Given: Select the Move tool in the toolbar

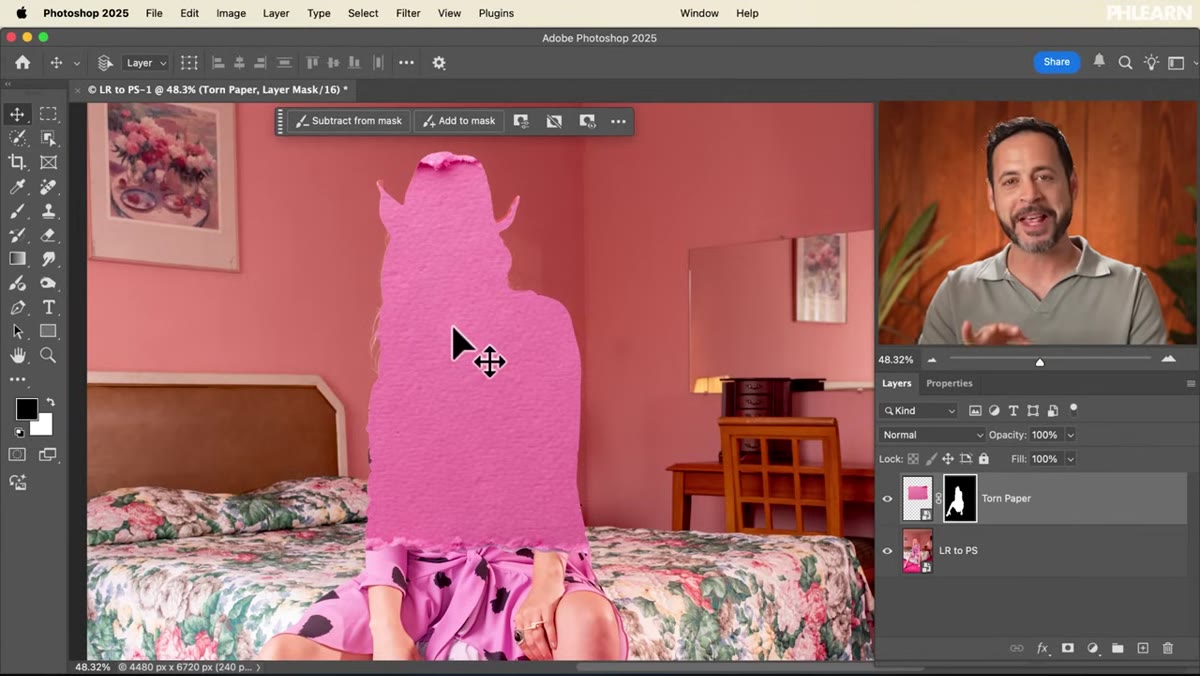Looking at the screenshot, I should coord(17,114).
